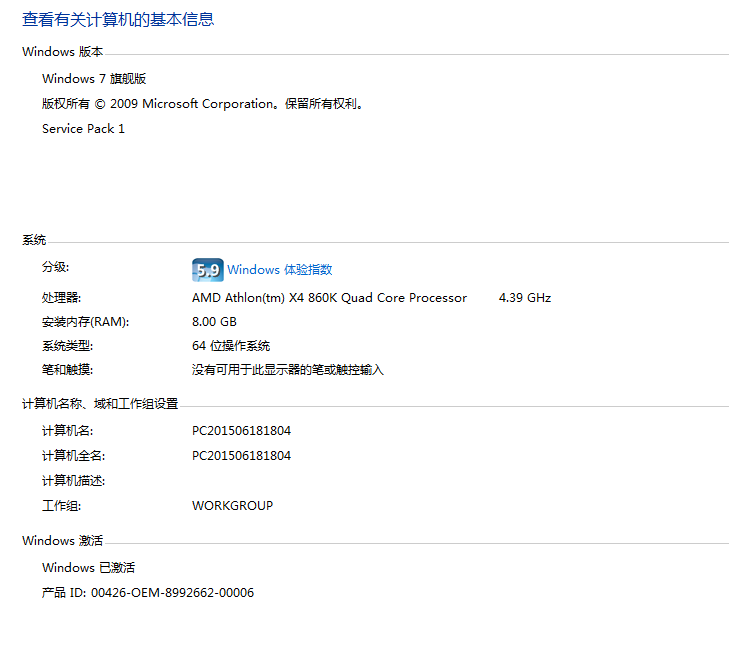Image resolution: width=729 pixels, height=654 pixels.
Task: Click the Windows 激活 section heading
Action: pyautogui.click(x=62, y=541)
